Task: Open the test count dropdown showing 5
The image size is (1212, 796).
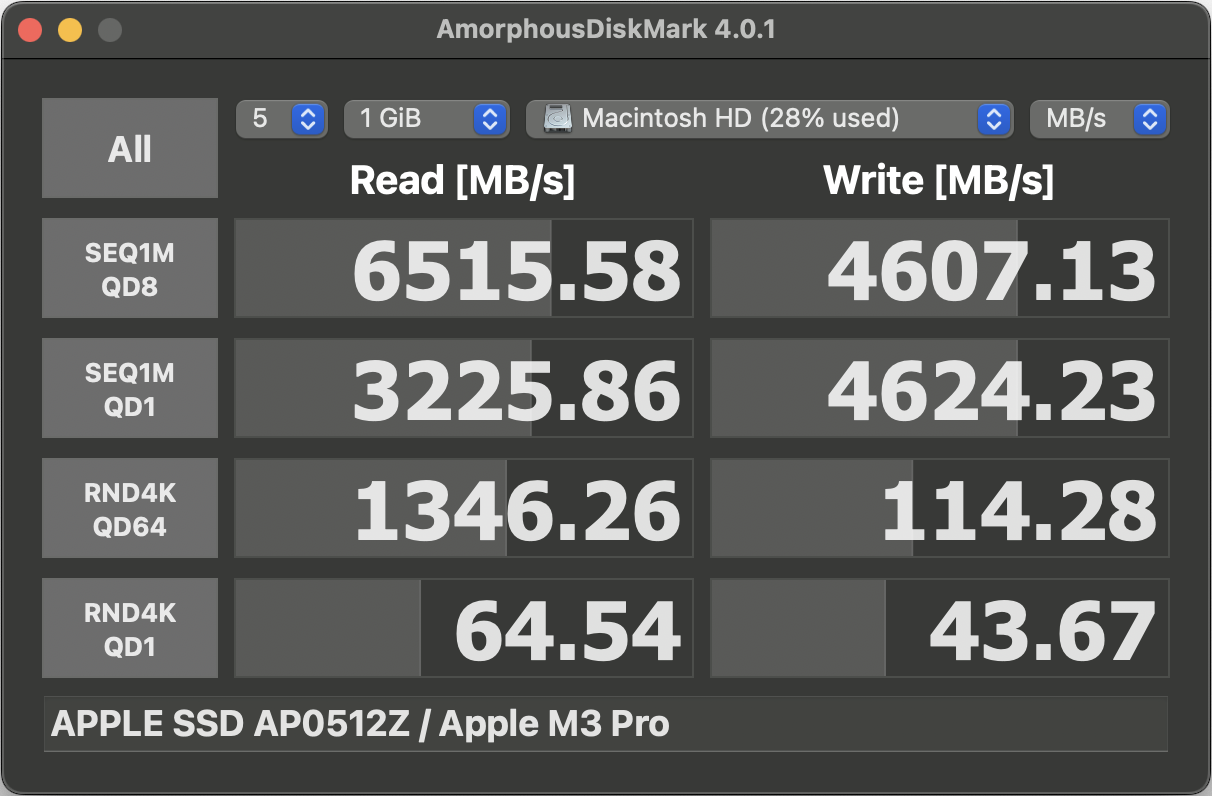Action: tap(282, 119)
